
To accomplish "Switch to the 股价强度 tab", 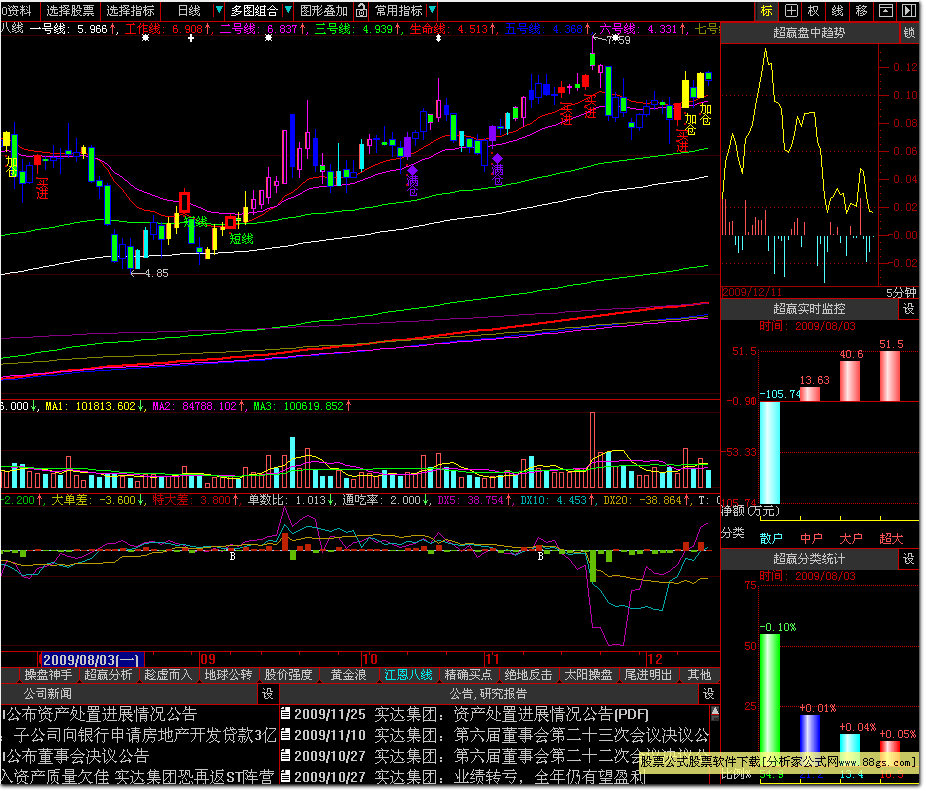I will [x=288, y=675].
